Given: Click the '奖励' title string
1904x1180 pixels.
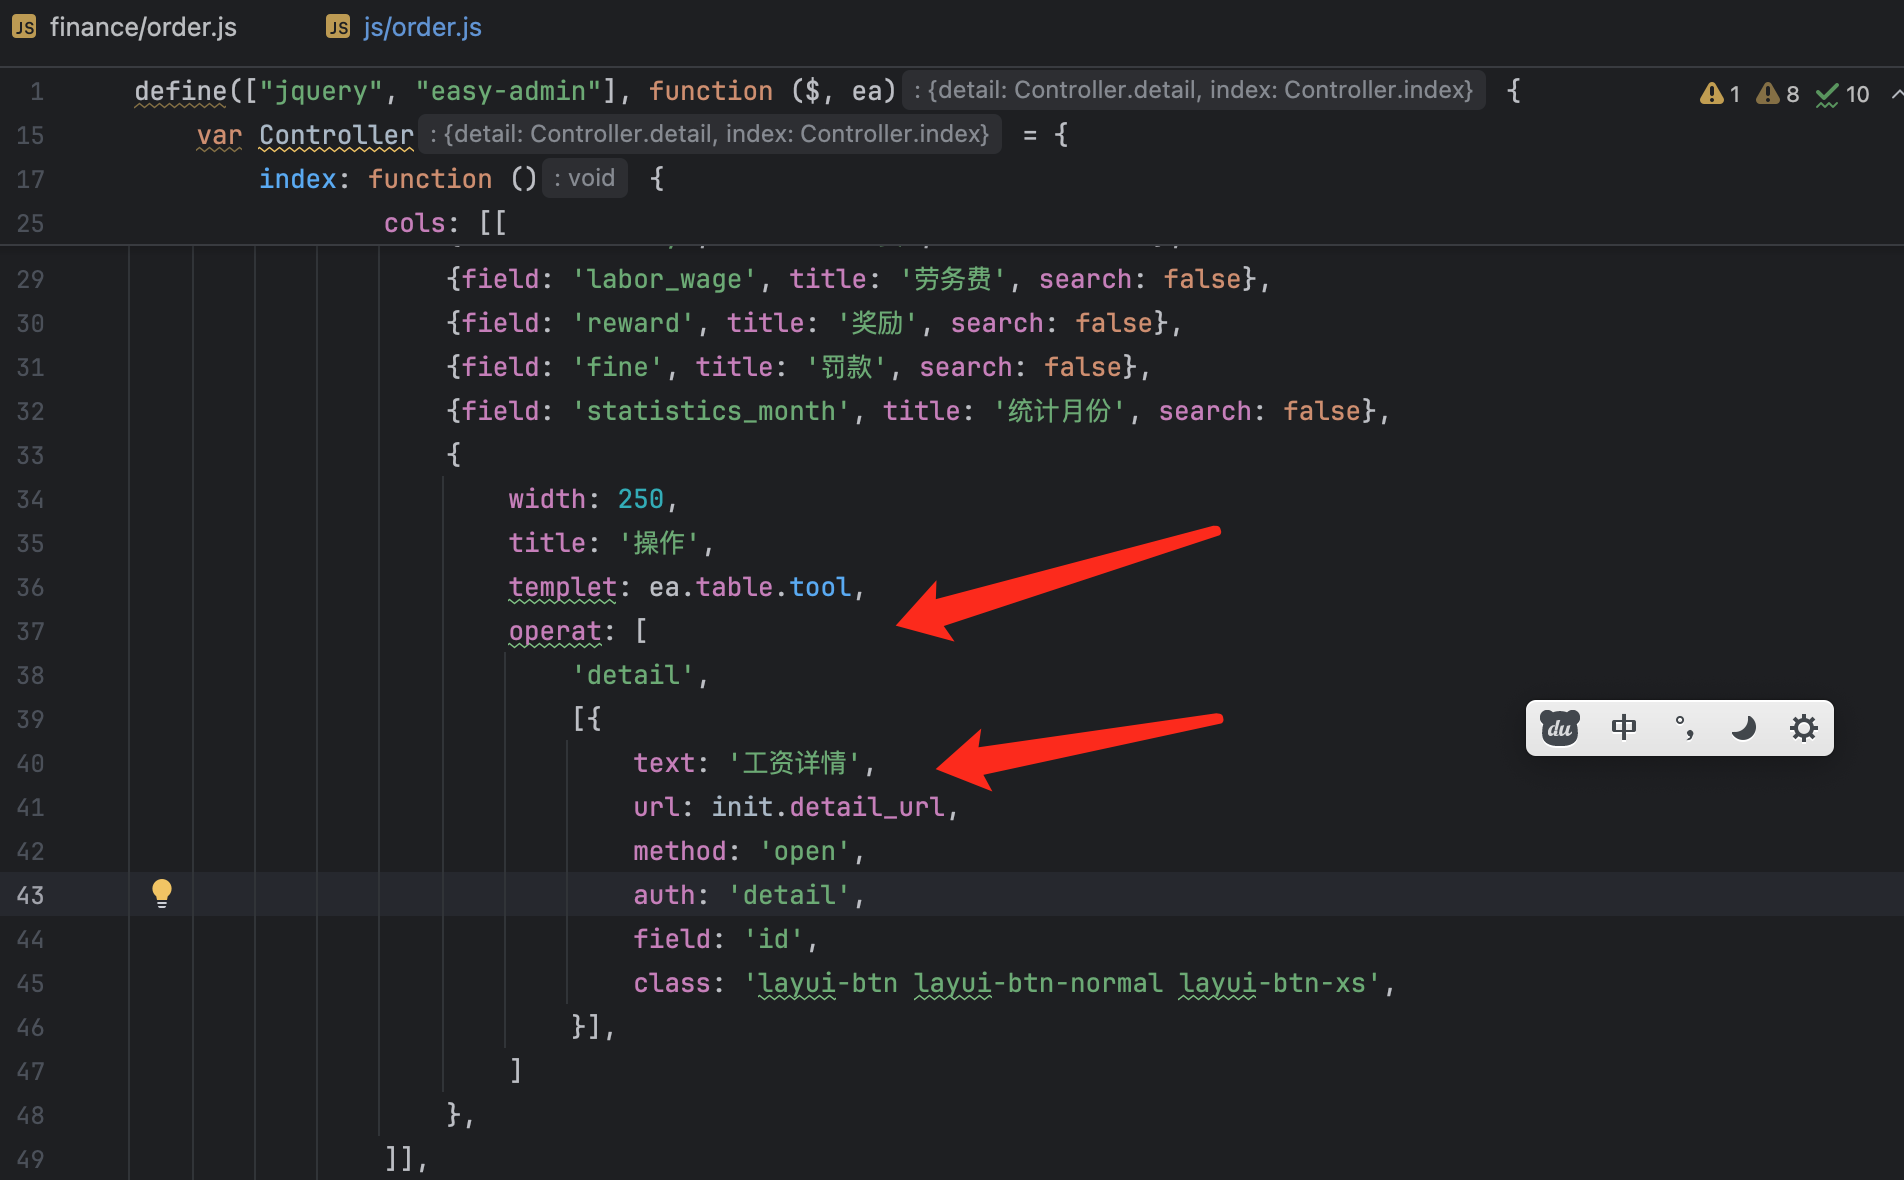Looking at the screenshot, I should (x=878, y=323).
